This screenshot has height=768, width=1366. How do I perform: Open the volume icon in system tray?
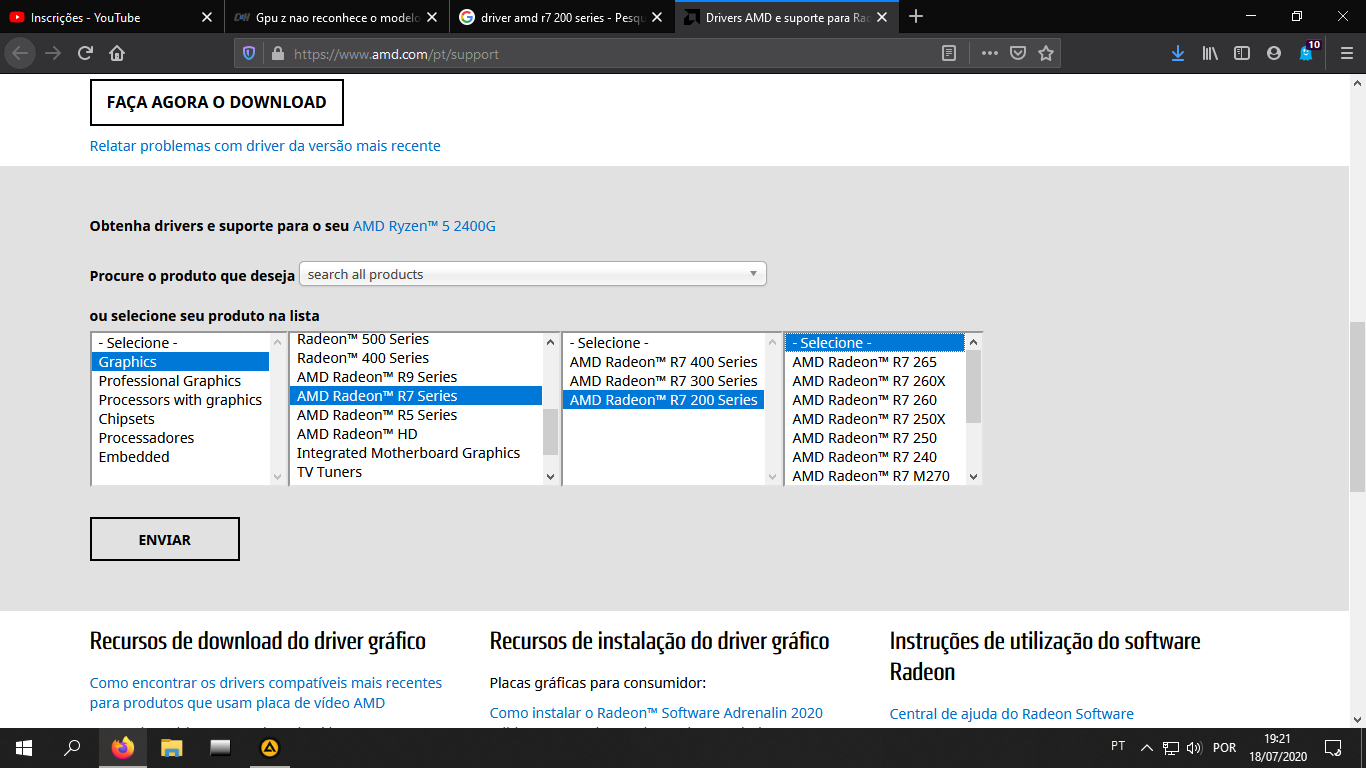1194,748
